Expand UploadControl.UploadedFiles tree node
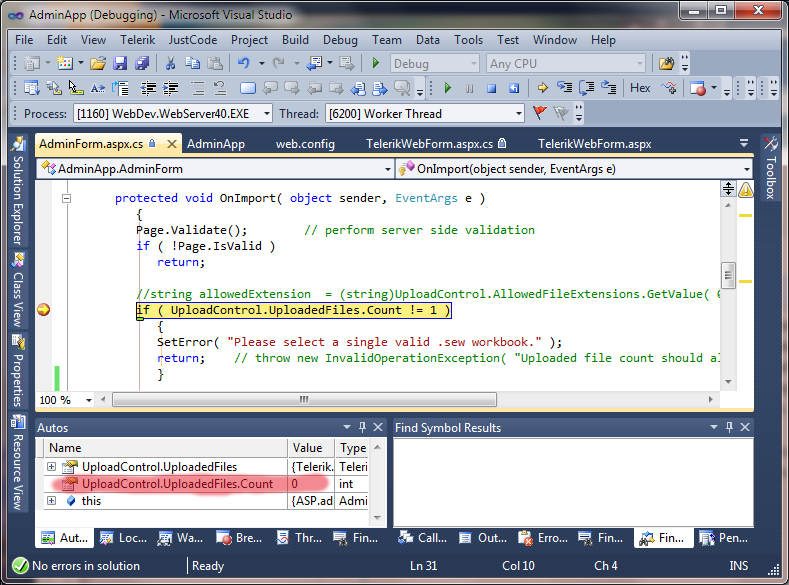789x585 pixels. click(x=52, y=467)
